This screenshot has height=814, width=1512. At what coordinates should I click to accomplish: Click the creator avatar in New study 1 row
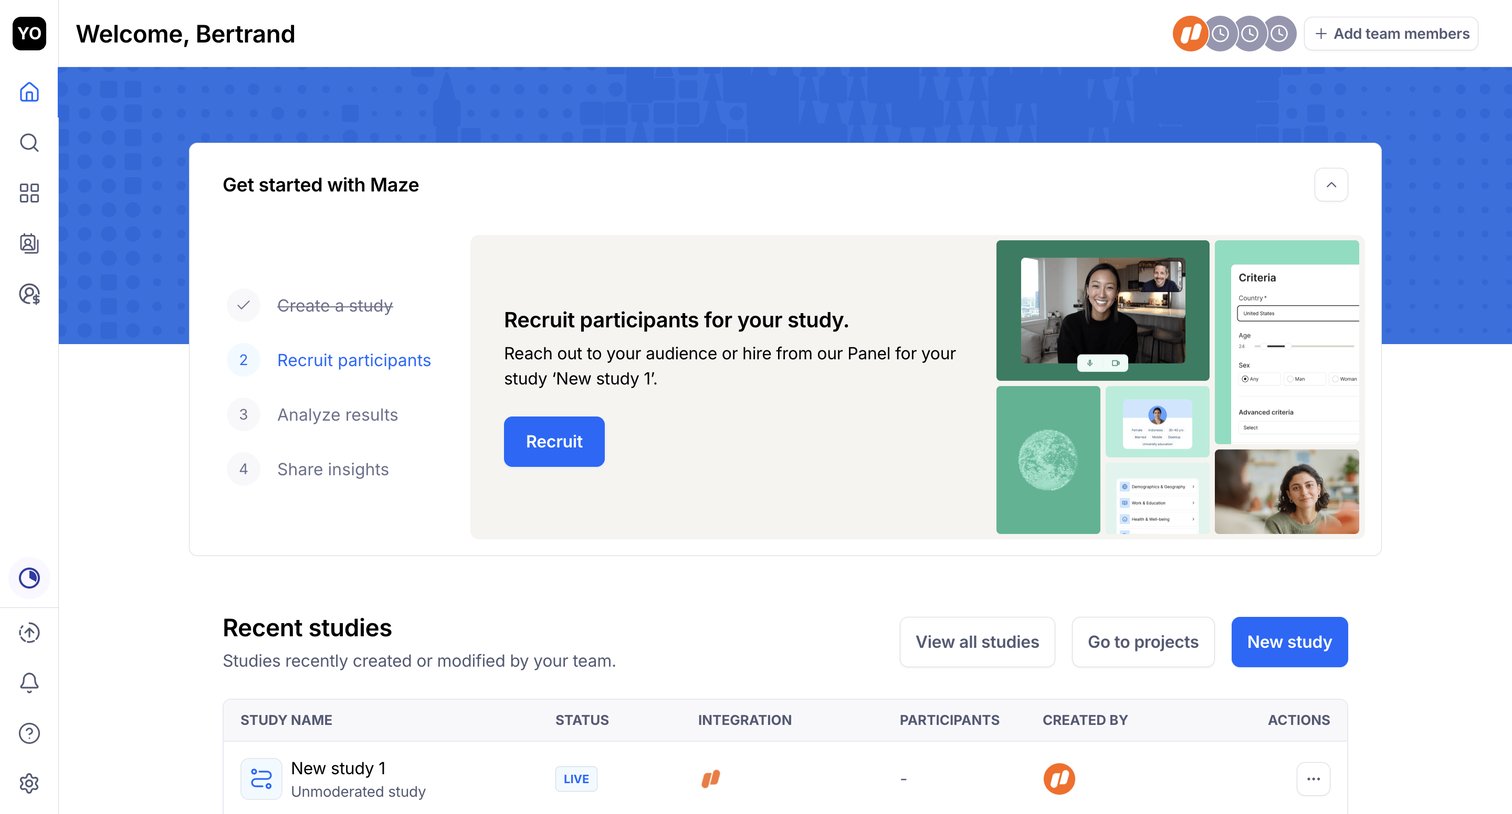(x=1059, y=779)
